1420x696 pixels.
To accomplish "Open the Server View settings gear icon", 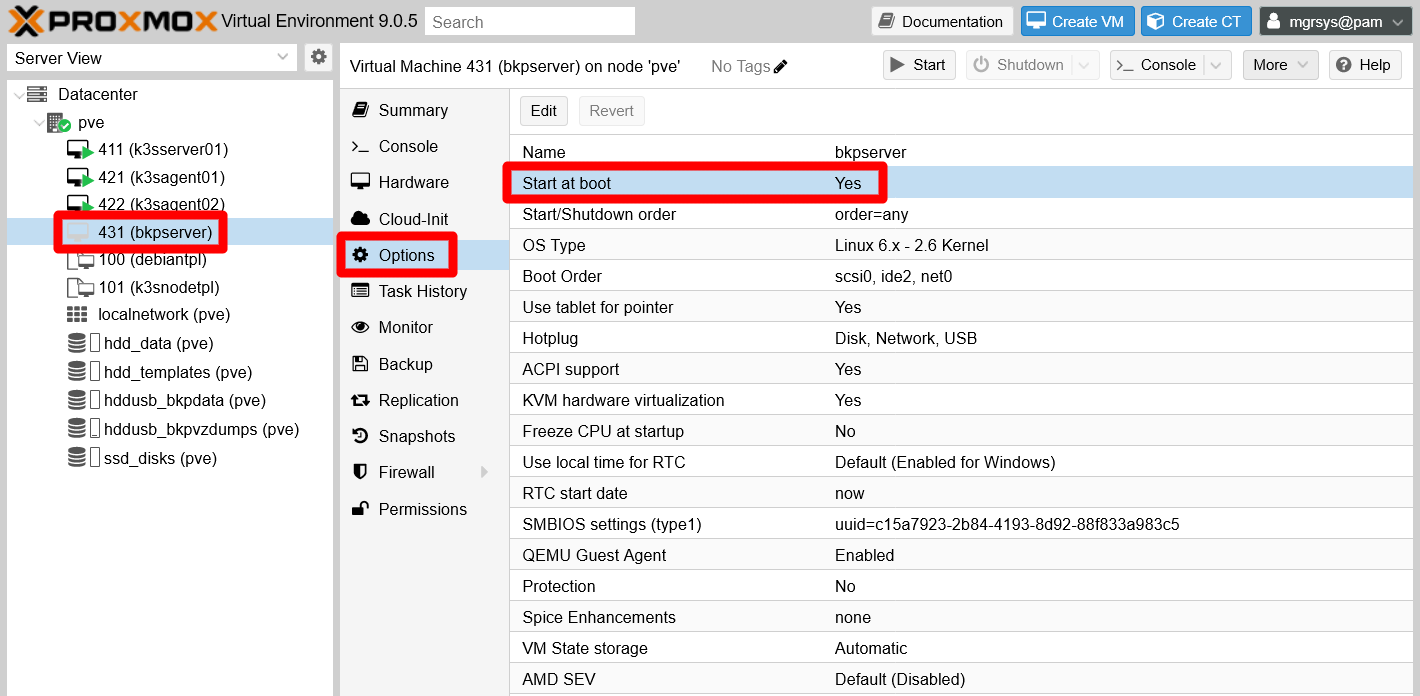I will [318, 57].
